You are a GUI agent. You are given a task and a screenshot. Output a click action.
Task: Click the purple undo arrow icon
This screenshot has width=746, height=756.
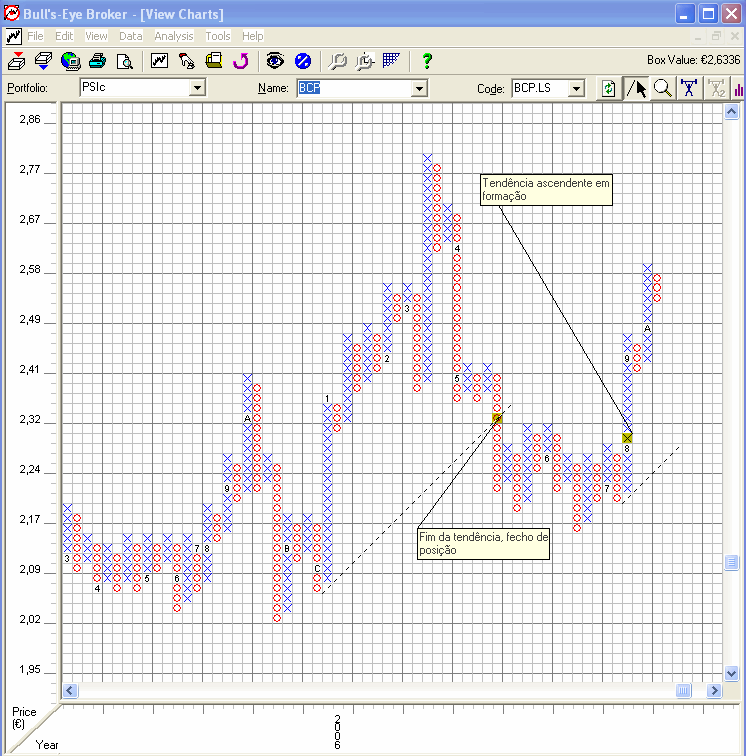pyautogui.click(x=241, y=61)
